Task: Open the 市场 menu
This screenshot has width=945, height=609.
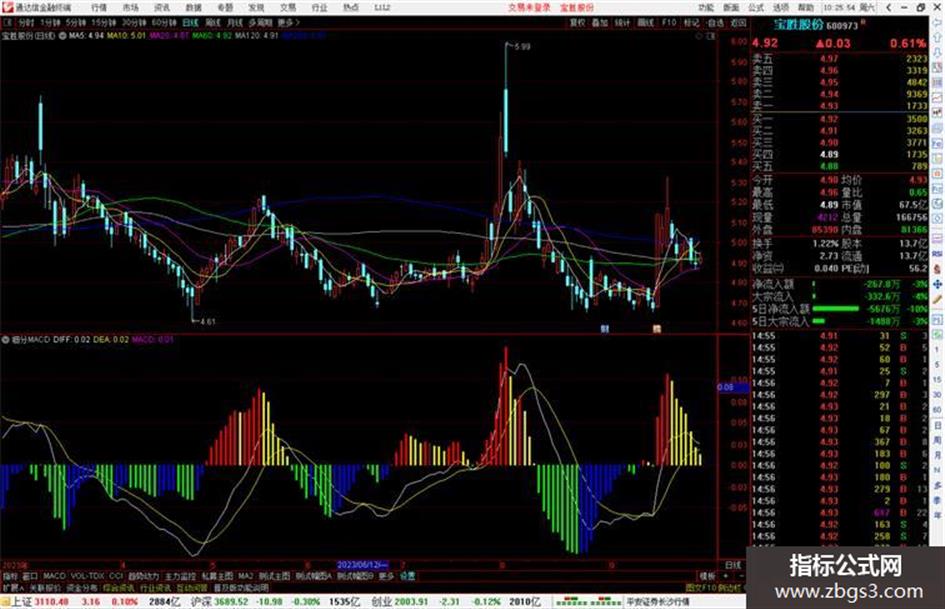Action: click(x=130, y=8)
